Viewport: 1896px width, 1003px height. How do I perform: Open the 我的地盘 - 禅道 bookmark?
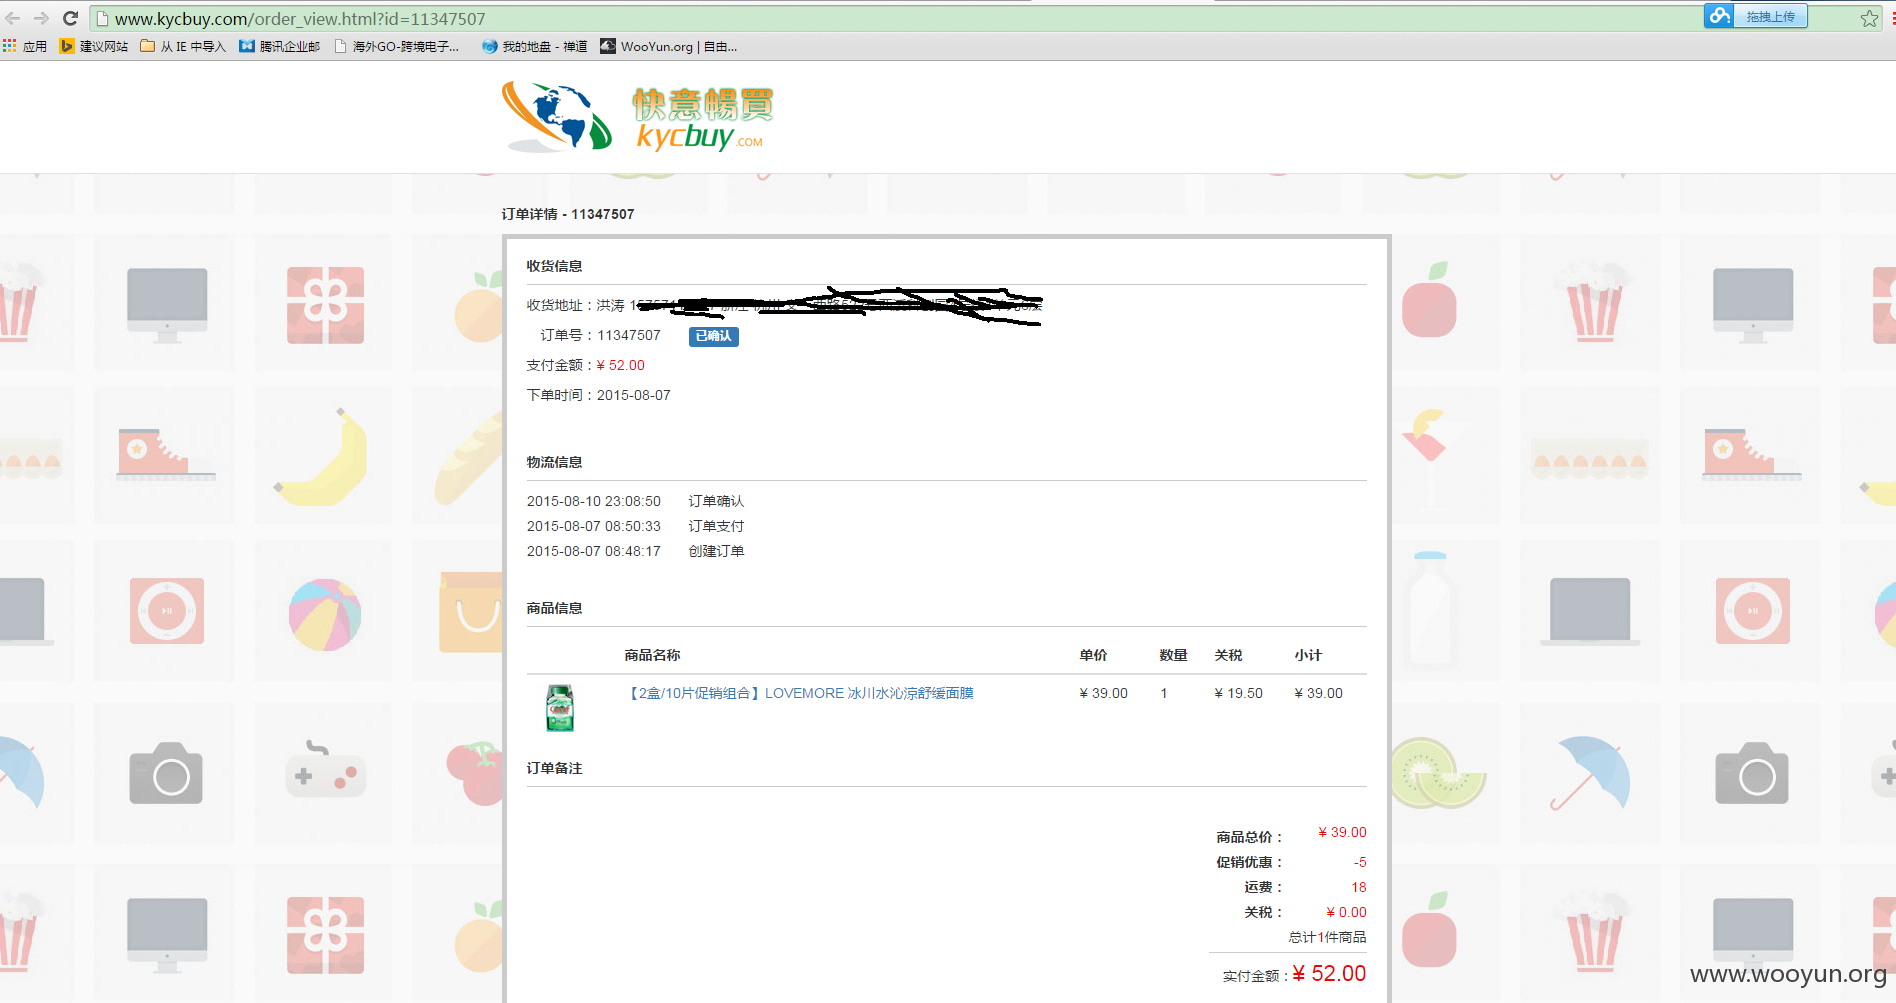535,46
